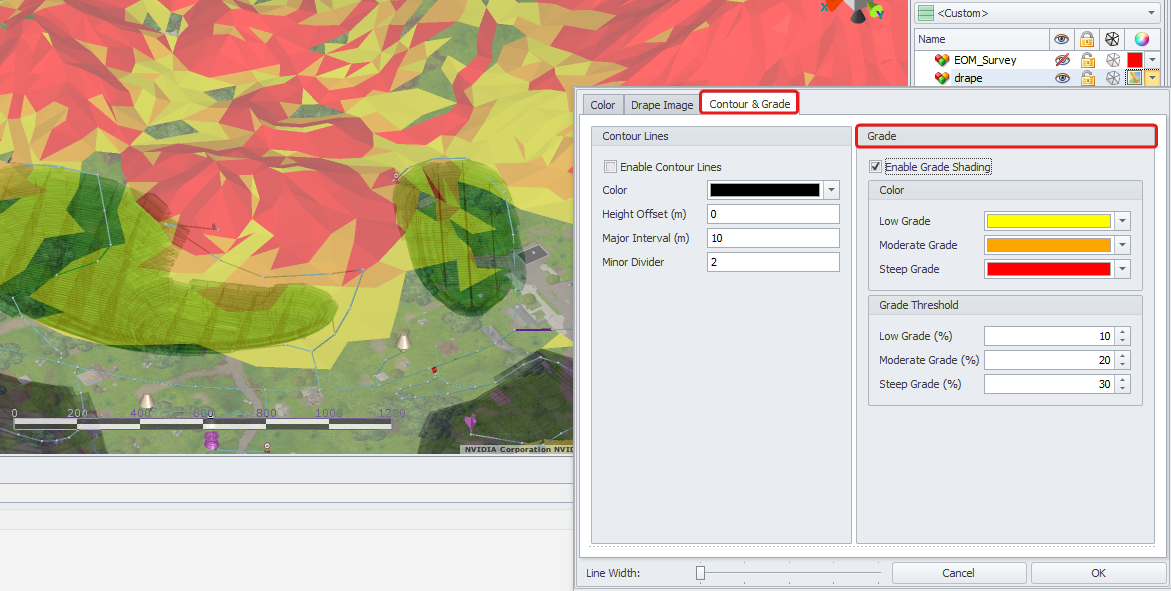Switch to the Color tab
Screen dimensions: 1171x591
(603, 105)
